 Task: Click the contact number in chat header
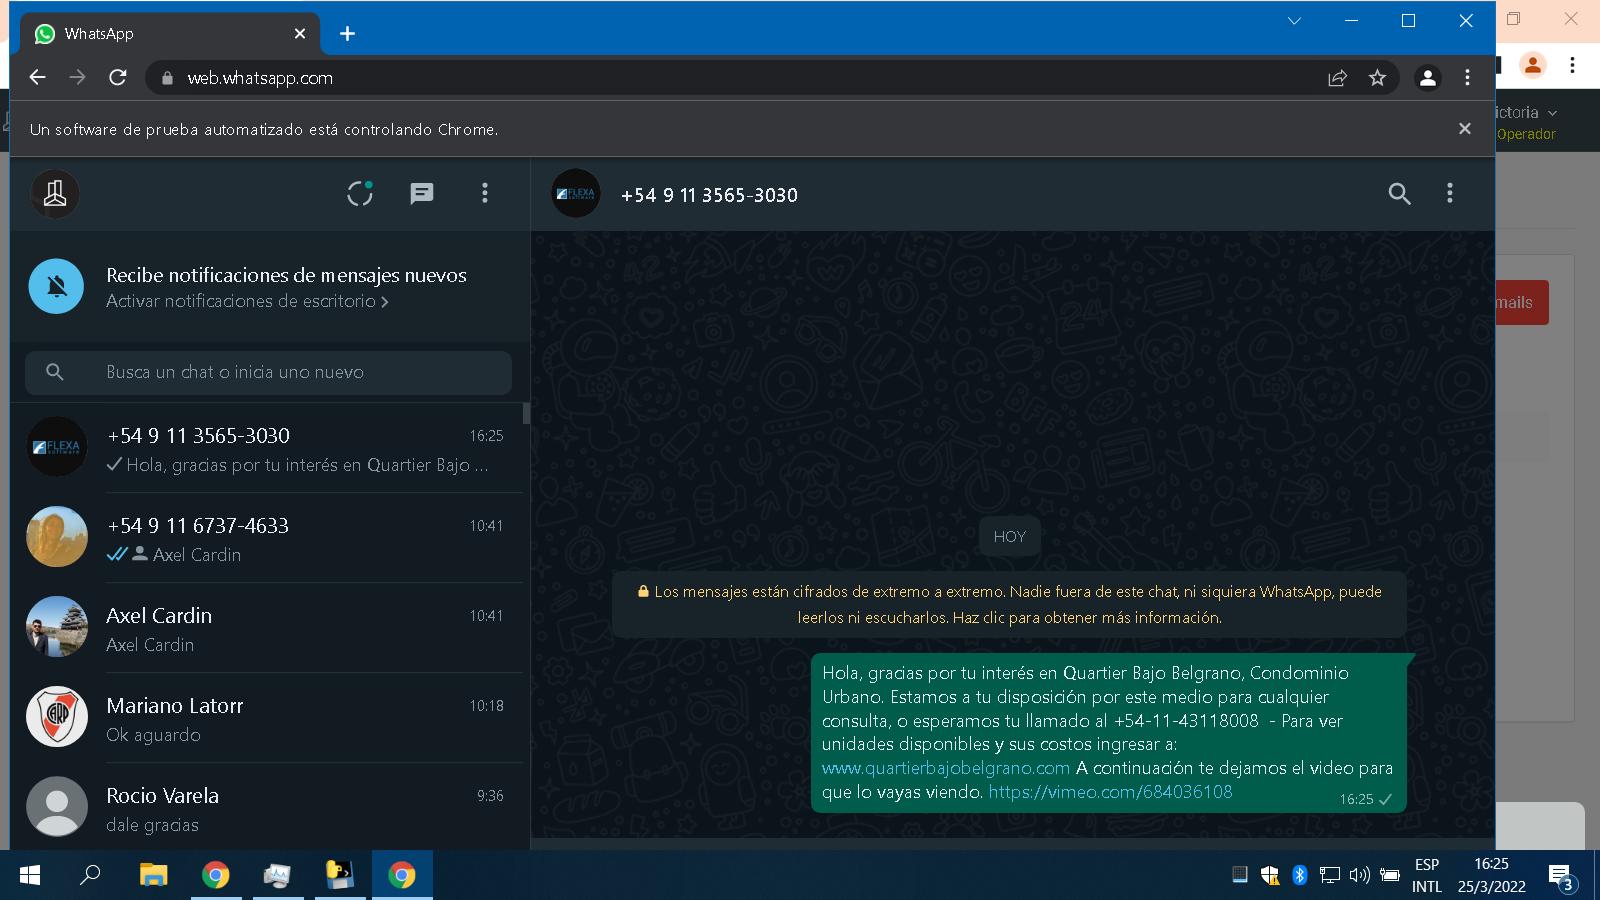click(709, 195)
